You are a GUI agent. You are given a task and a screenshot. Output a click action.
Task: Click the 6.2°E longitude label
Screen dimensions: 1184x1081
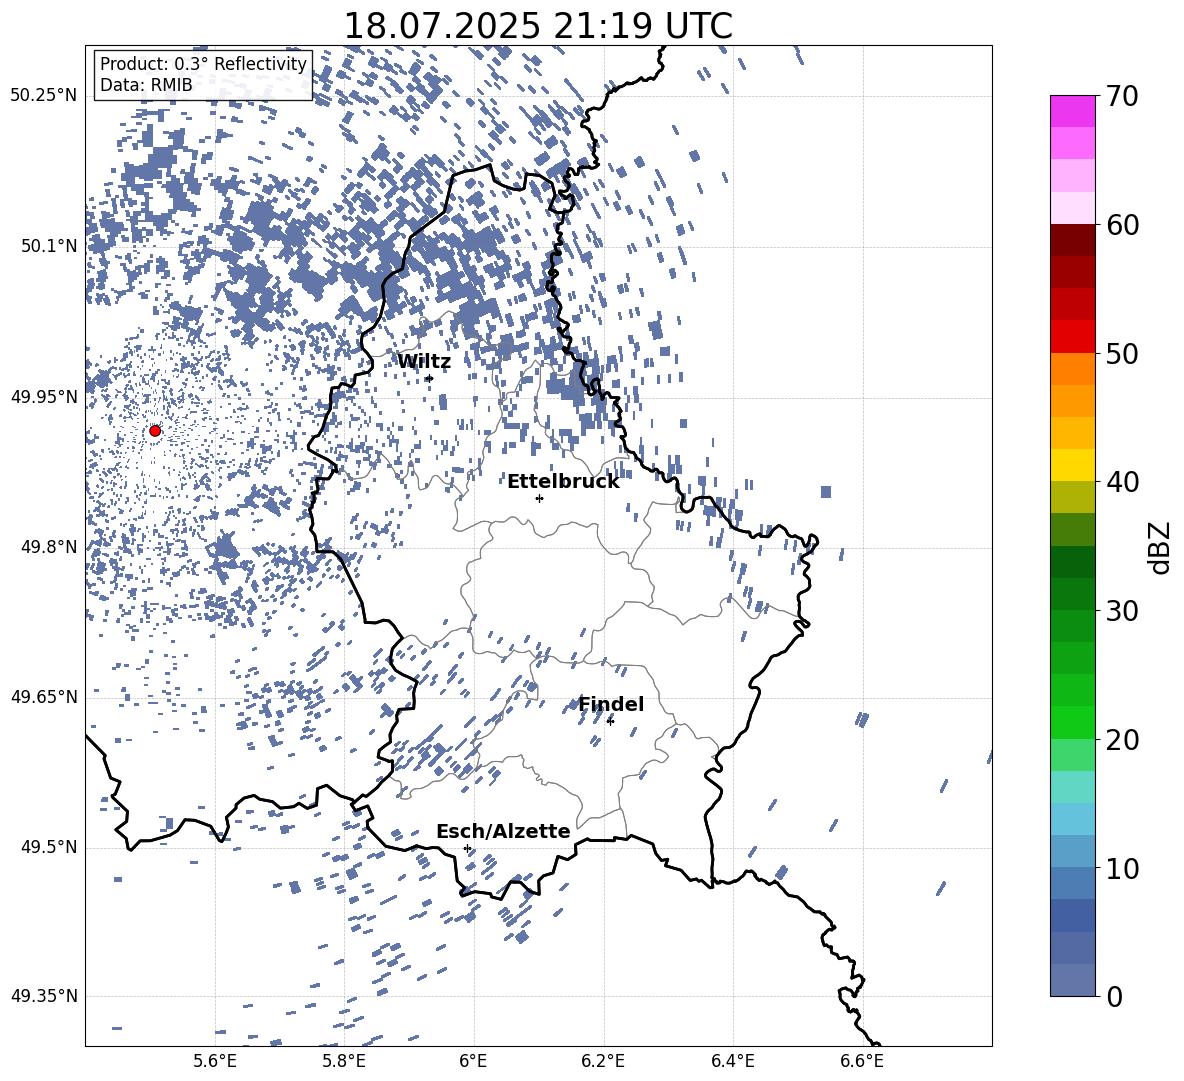[603, 1061]
